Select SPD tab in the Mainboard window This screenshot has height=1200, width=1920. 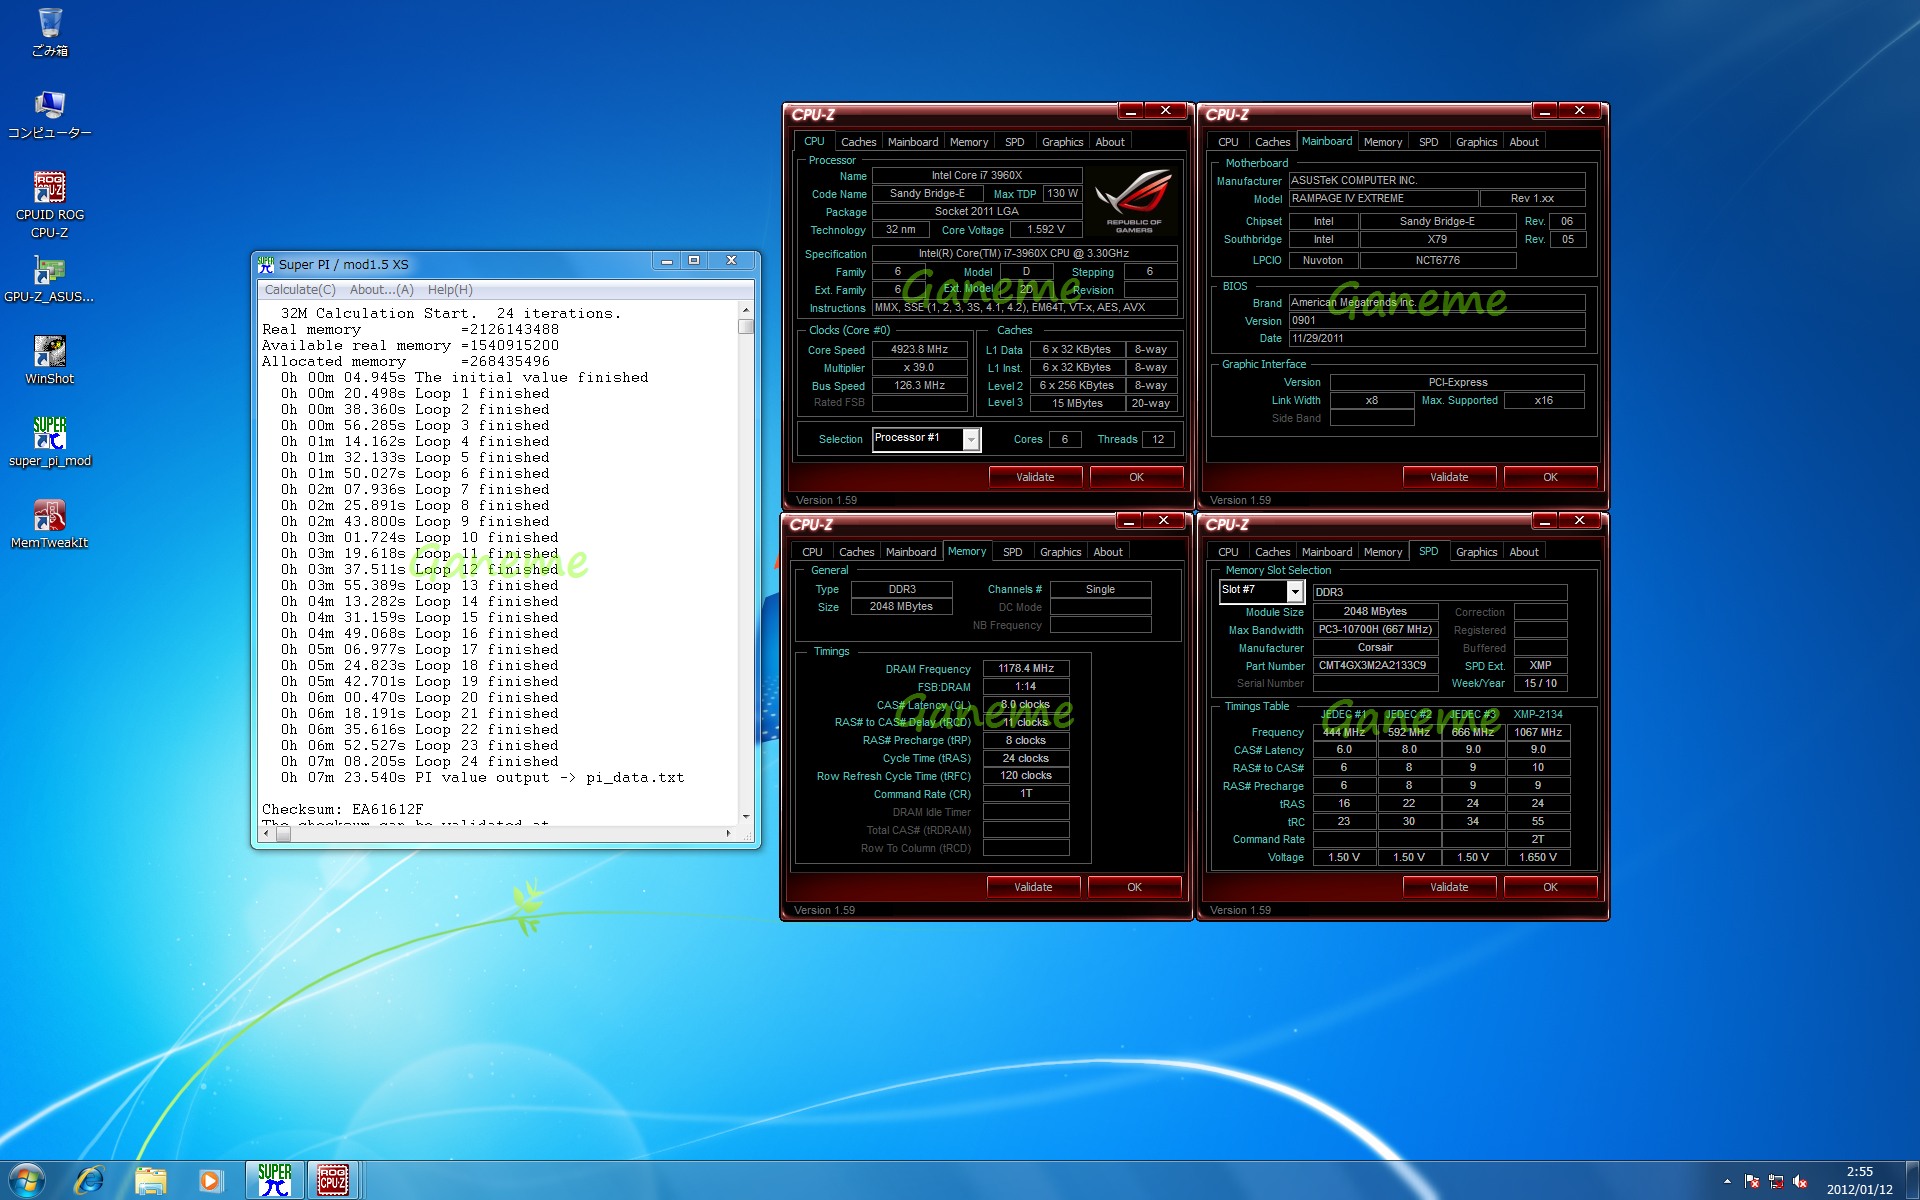coord(1428,142)
